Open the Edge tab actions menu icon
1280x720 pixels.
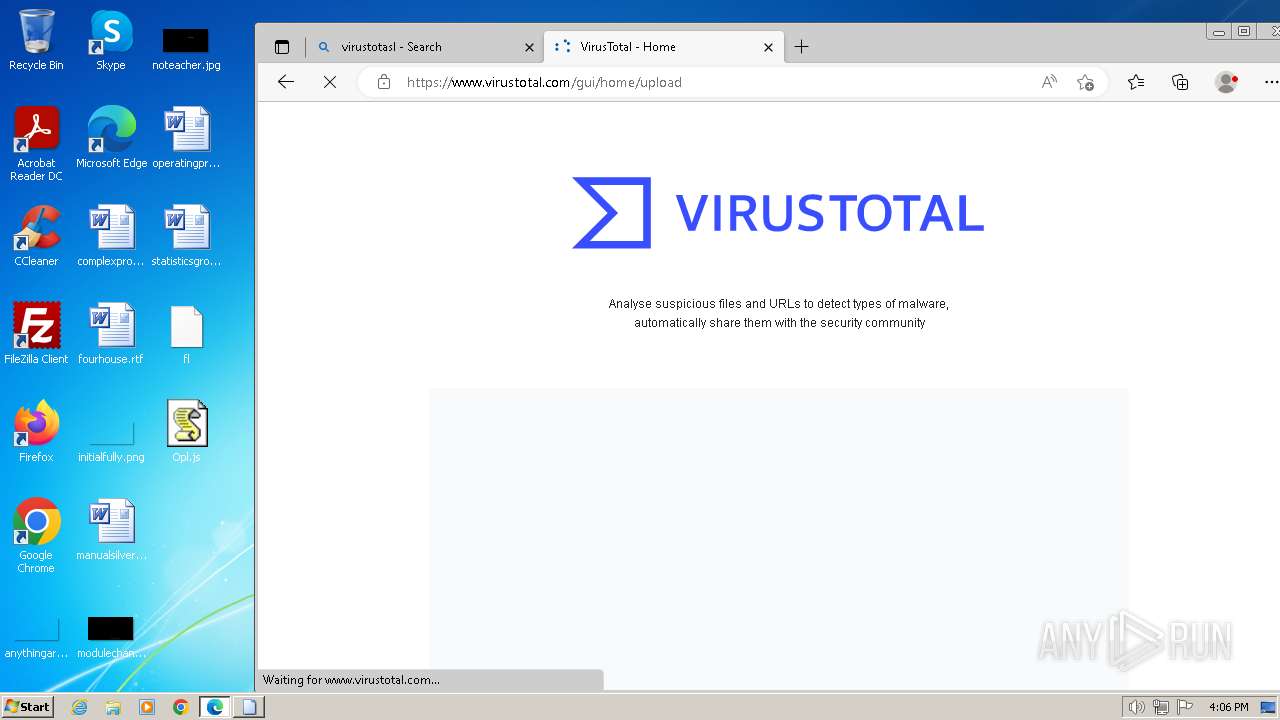pyautogui.click(x=282, y=47)
